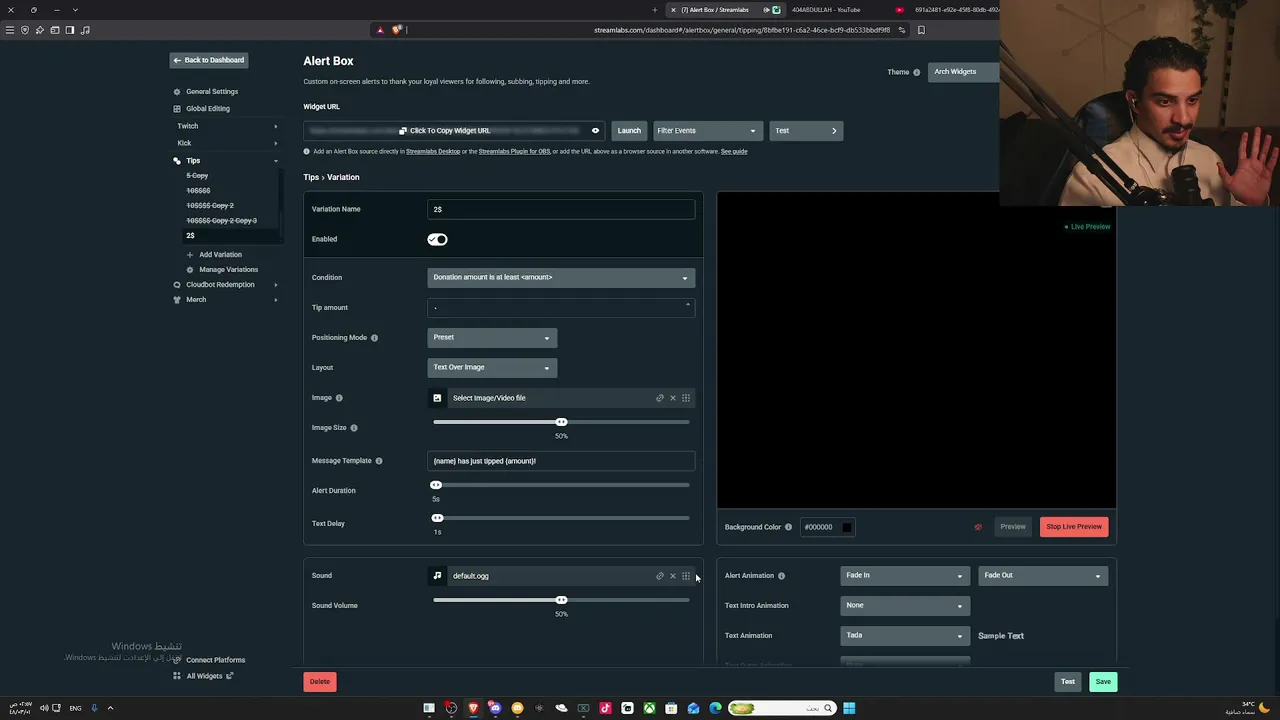Click the info icon beside Background Color
The image size is (1280, 720).
[788, 527]
